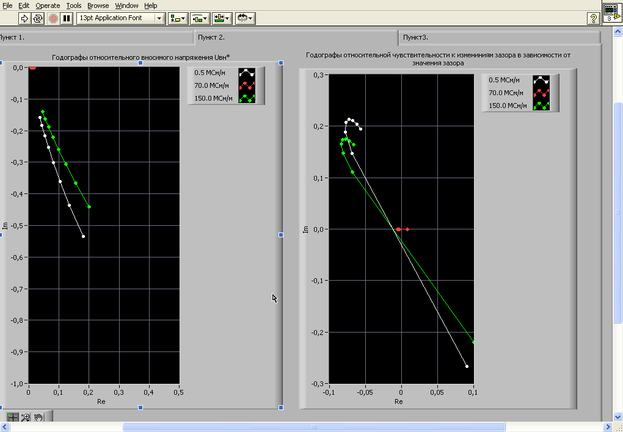Open the Operate menu

[x=48, y=6]
